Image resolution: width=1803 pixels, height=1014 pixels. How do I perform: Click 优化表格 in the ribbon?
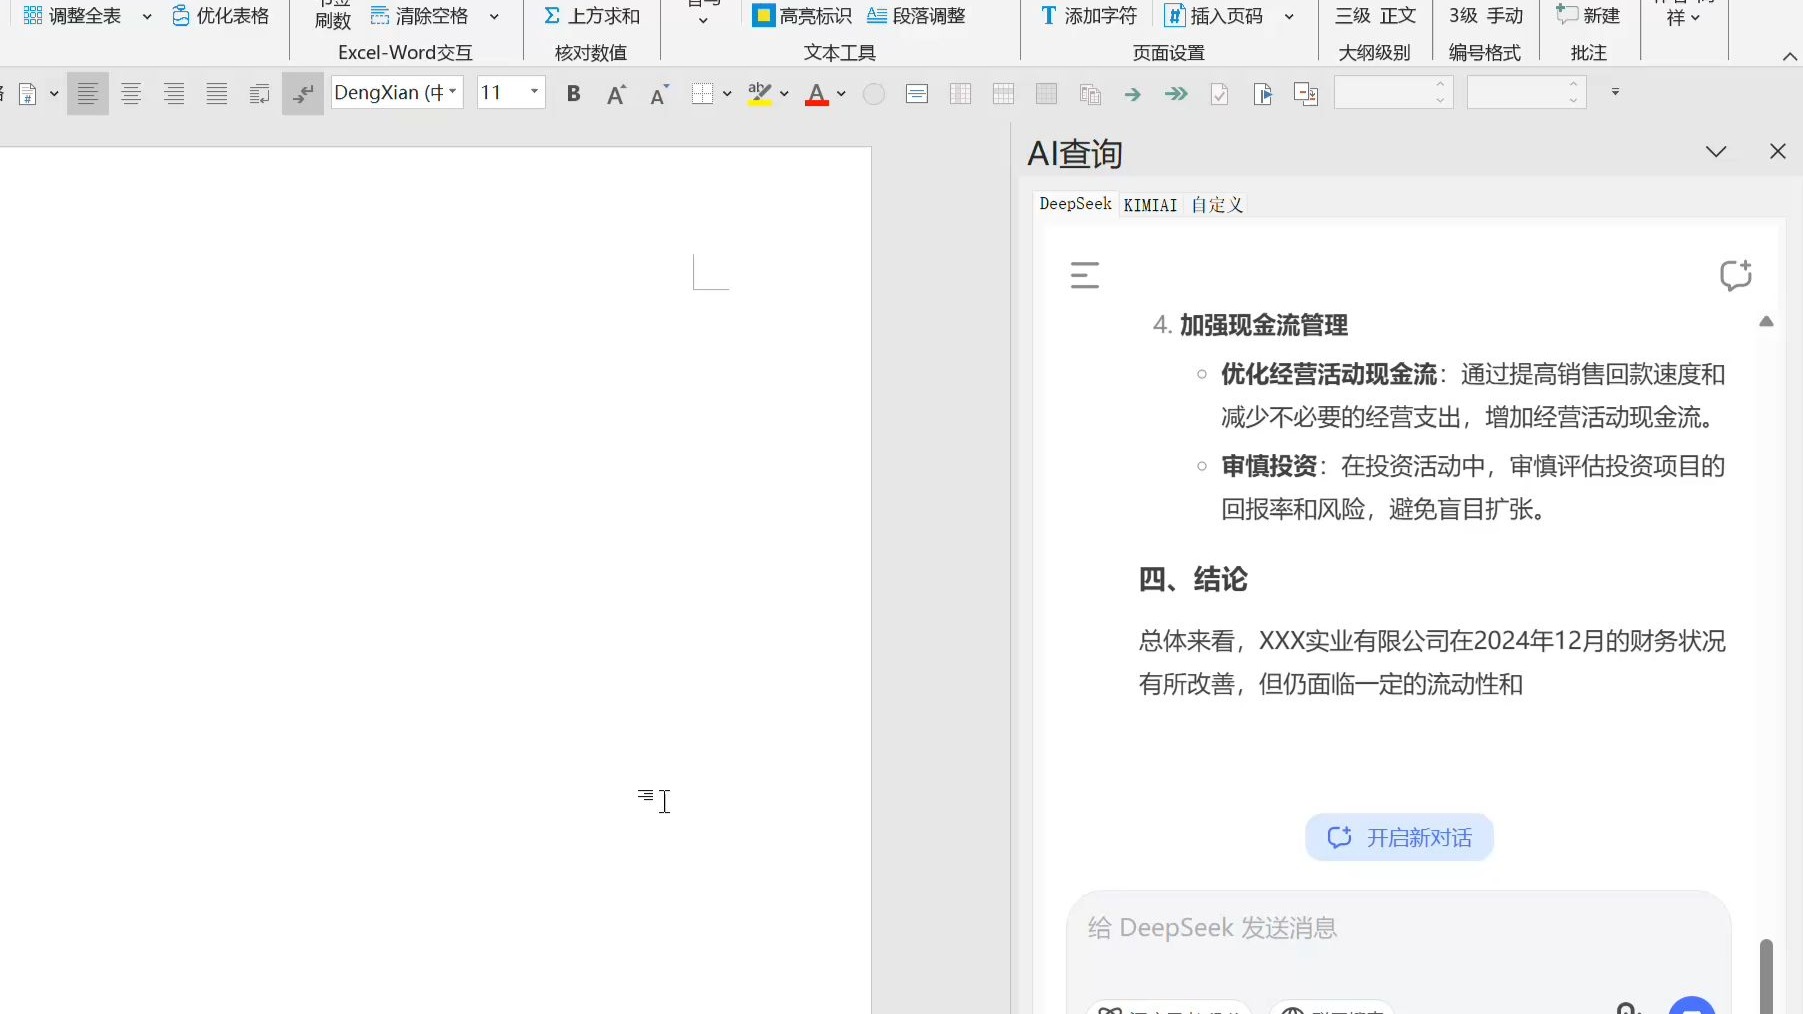[x=221, y=16]
